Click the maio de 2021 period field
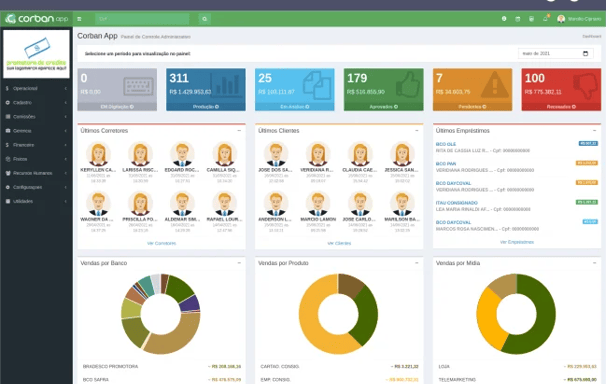Image resolution: width=606 pixels, height=384 pixels. (x=555, y=53)
